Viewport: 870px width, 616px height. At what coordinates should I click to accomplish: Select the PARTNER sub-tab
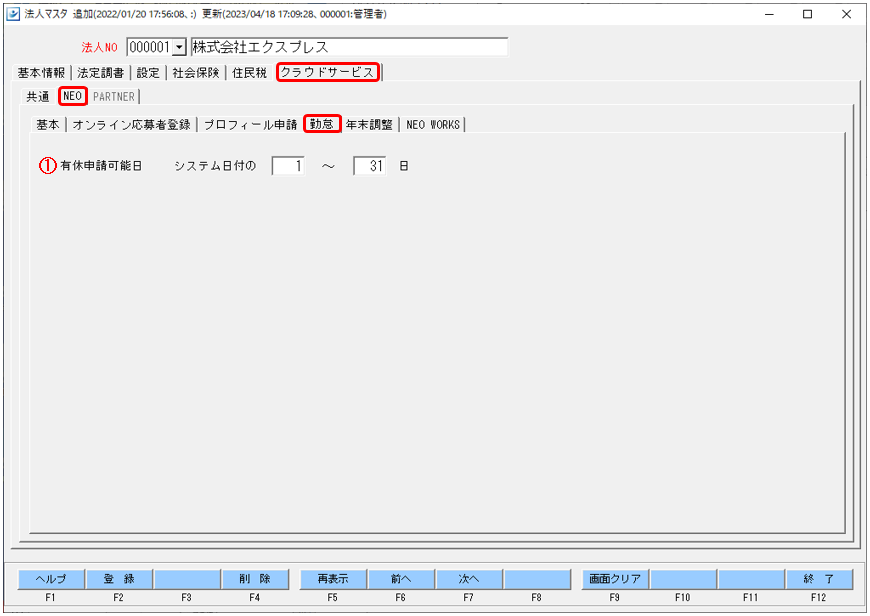114,97
